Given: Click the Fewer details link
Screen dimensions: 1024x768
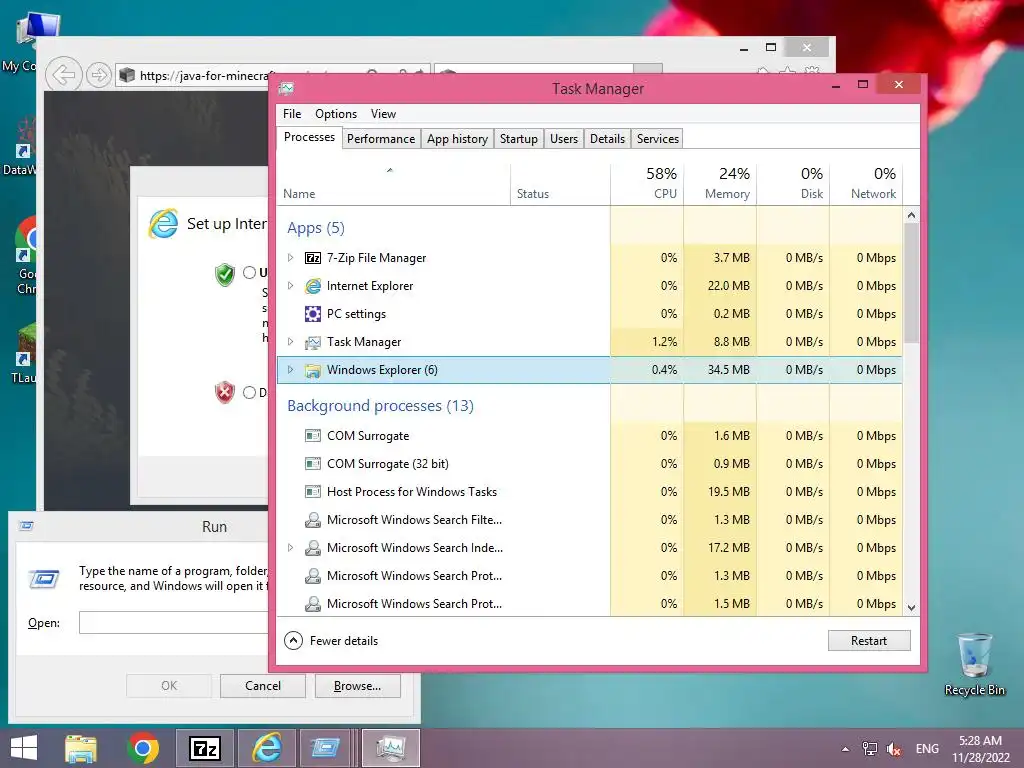Looking at the screenshot, I should pos(344,641).
